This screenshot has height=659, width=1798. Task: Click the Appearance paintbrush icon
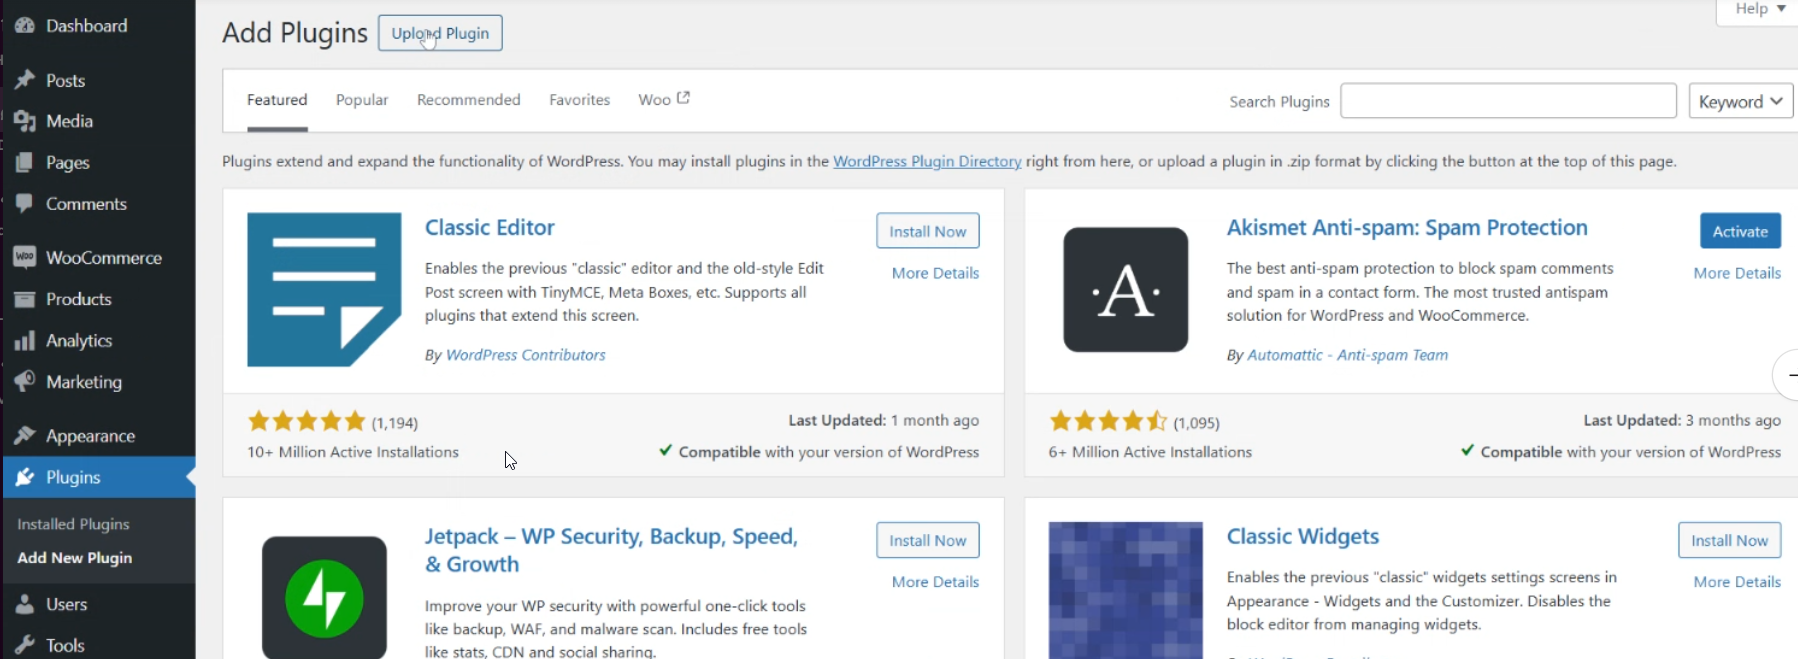pos(25,436)
